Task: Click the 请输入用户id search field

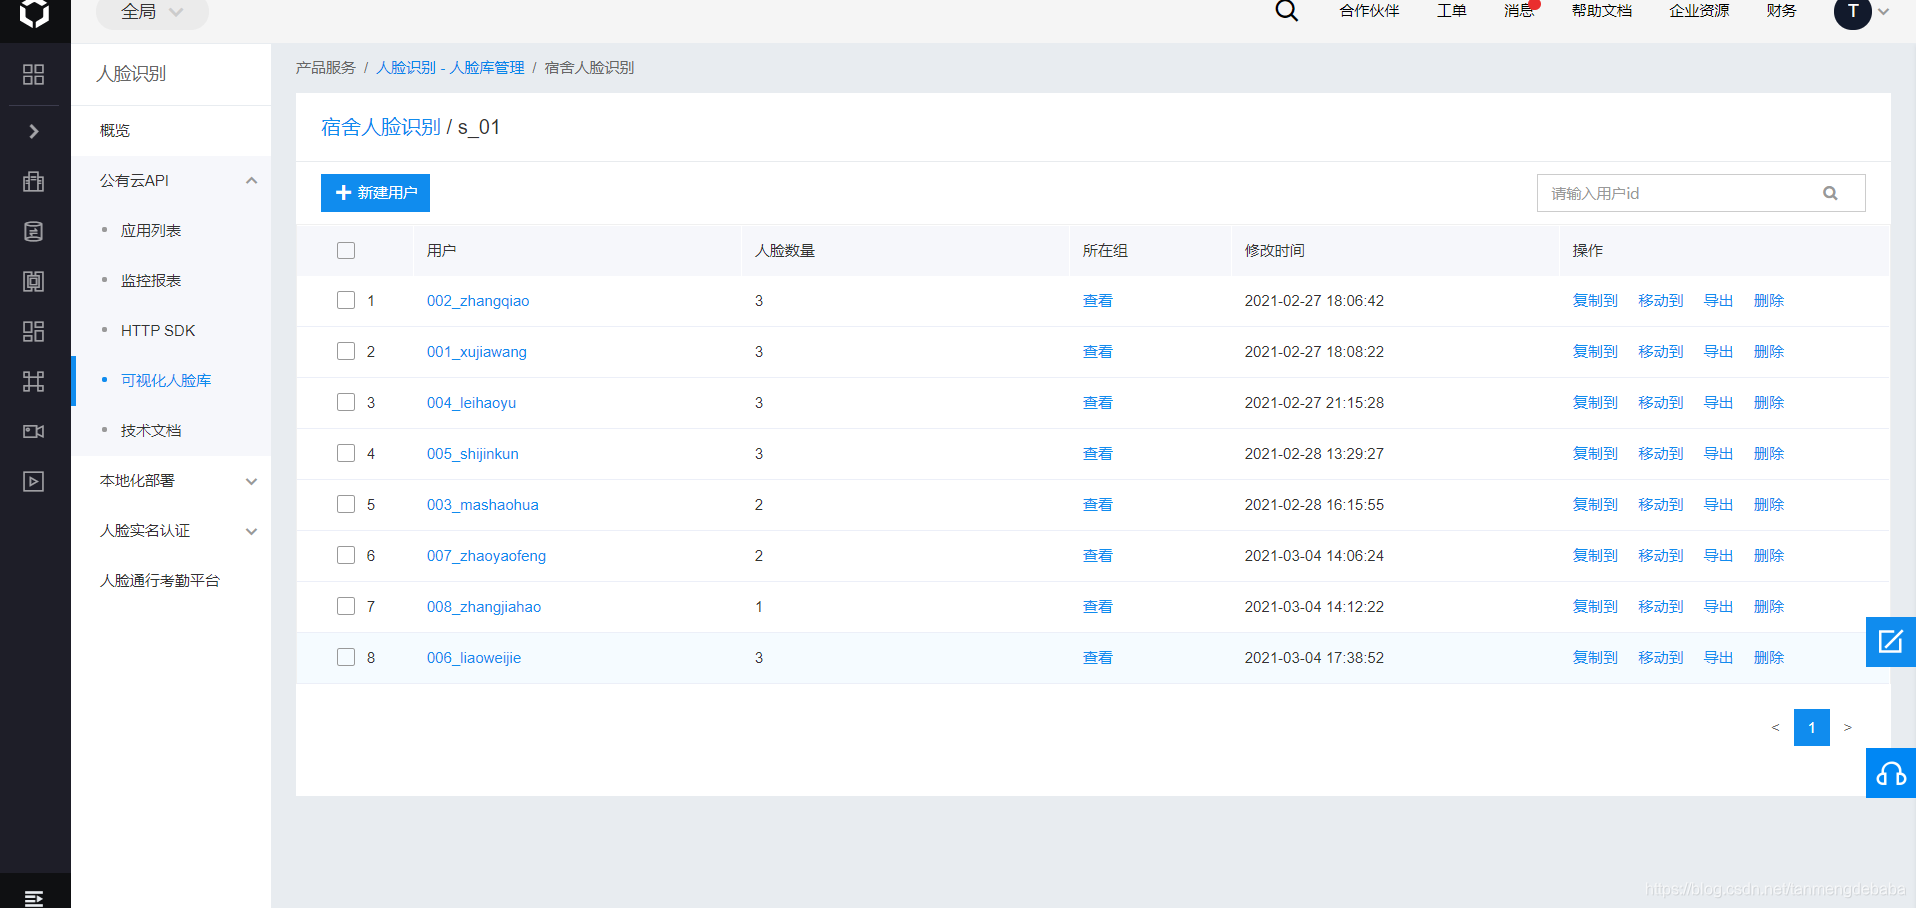Action: 1680,193
